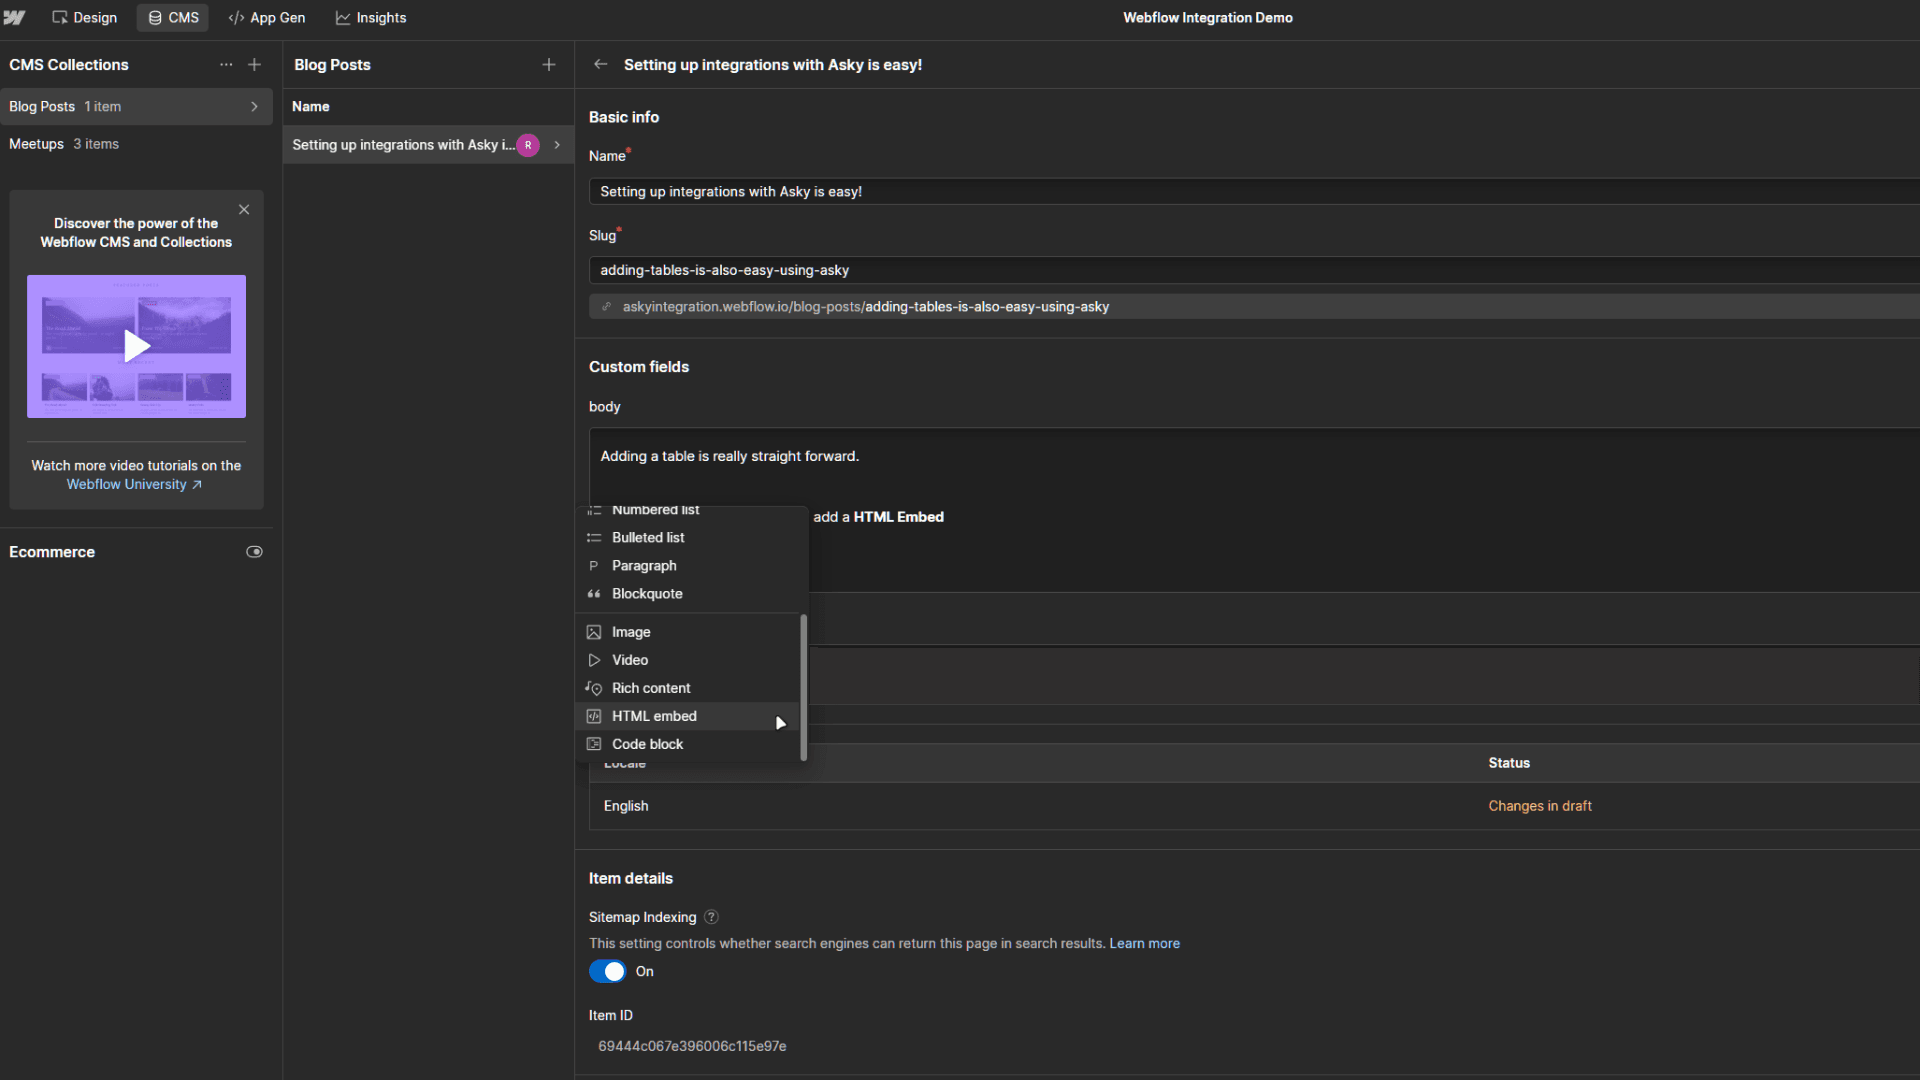Open the App Gen tab
This screenshot has width=1920, height=1080.
(x=266, y=18)
